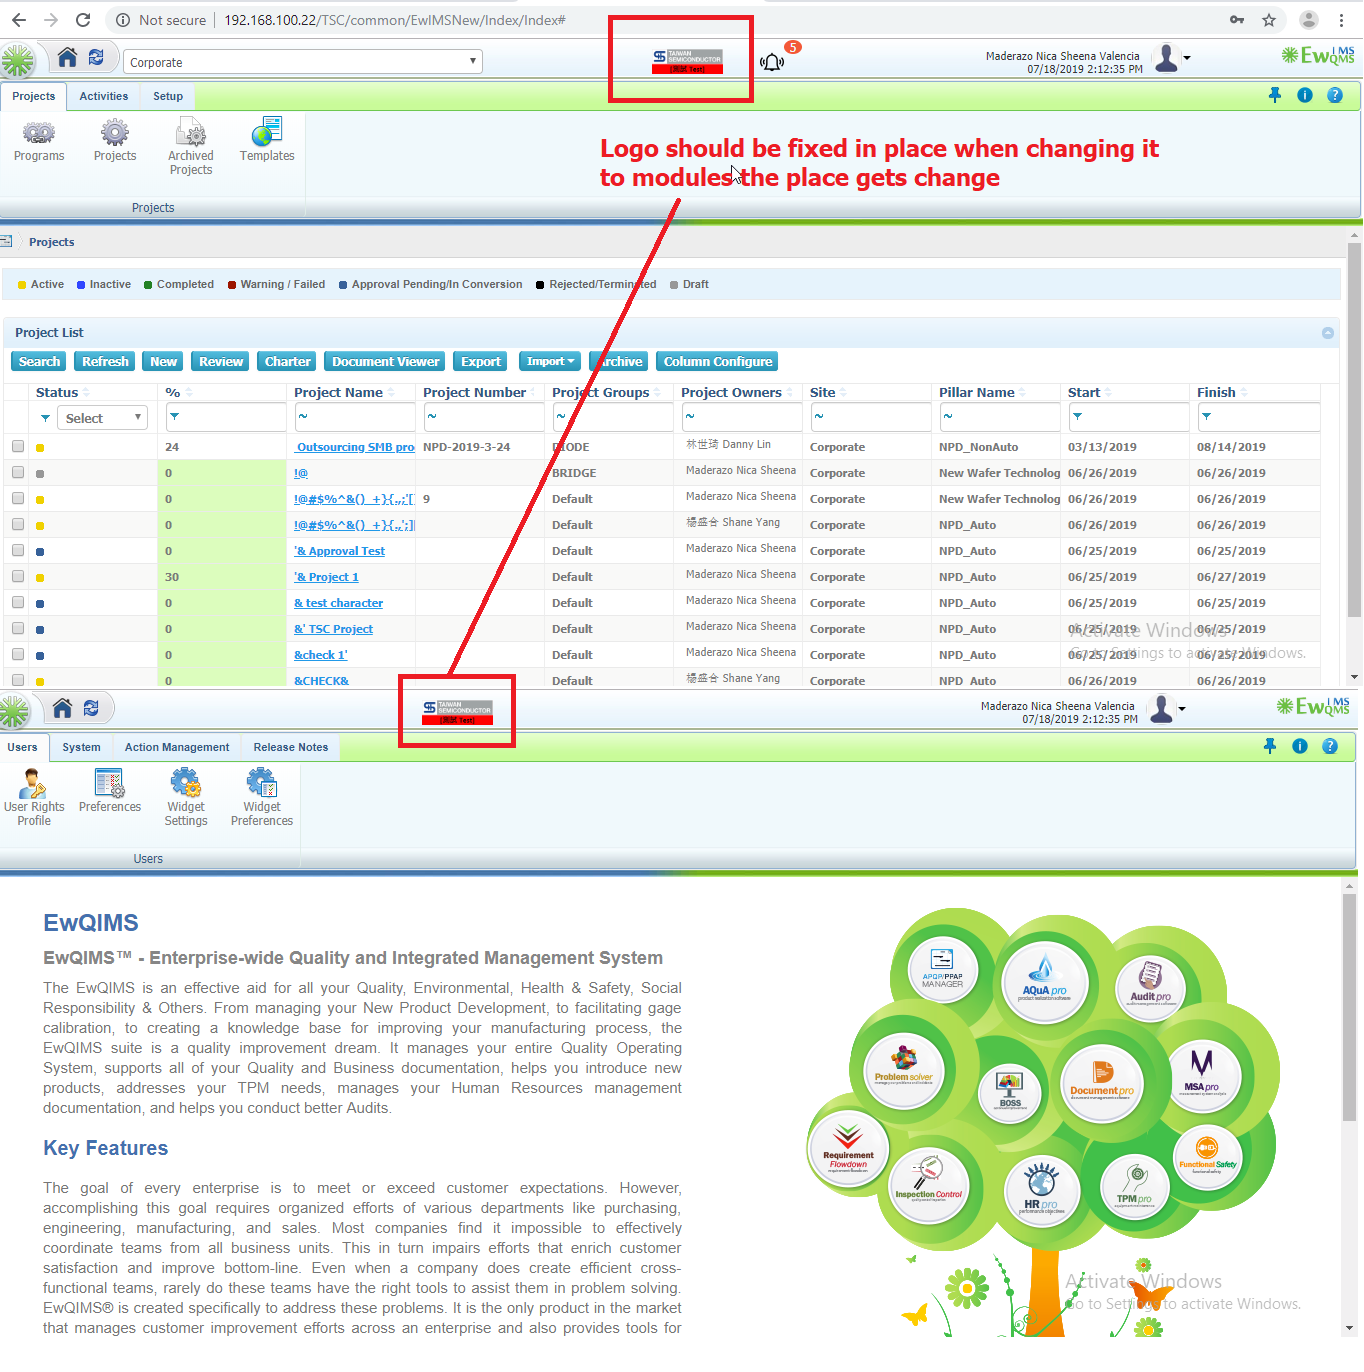Click the help question icon in the Projects ribbon
The height and width of the screenshot is (1372, 1364).
pos(1335,95)
